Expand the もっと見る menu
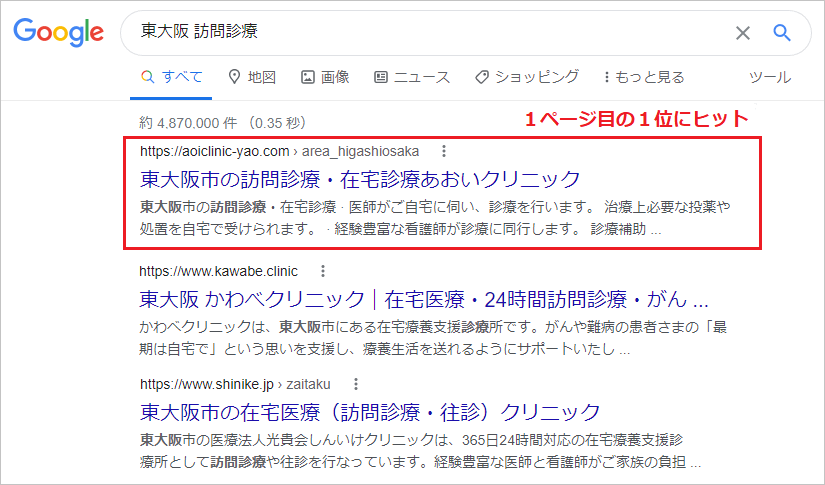This screenshot has width=825, height=485. click(645, 77)
